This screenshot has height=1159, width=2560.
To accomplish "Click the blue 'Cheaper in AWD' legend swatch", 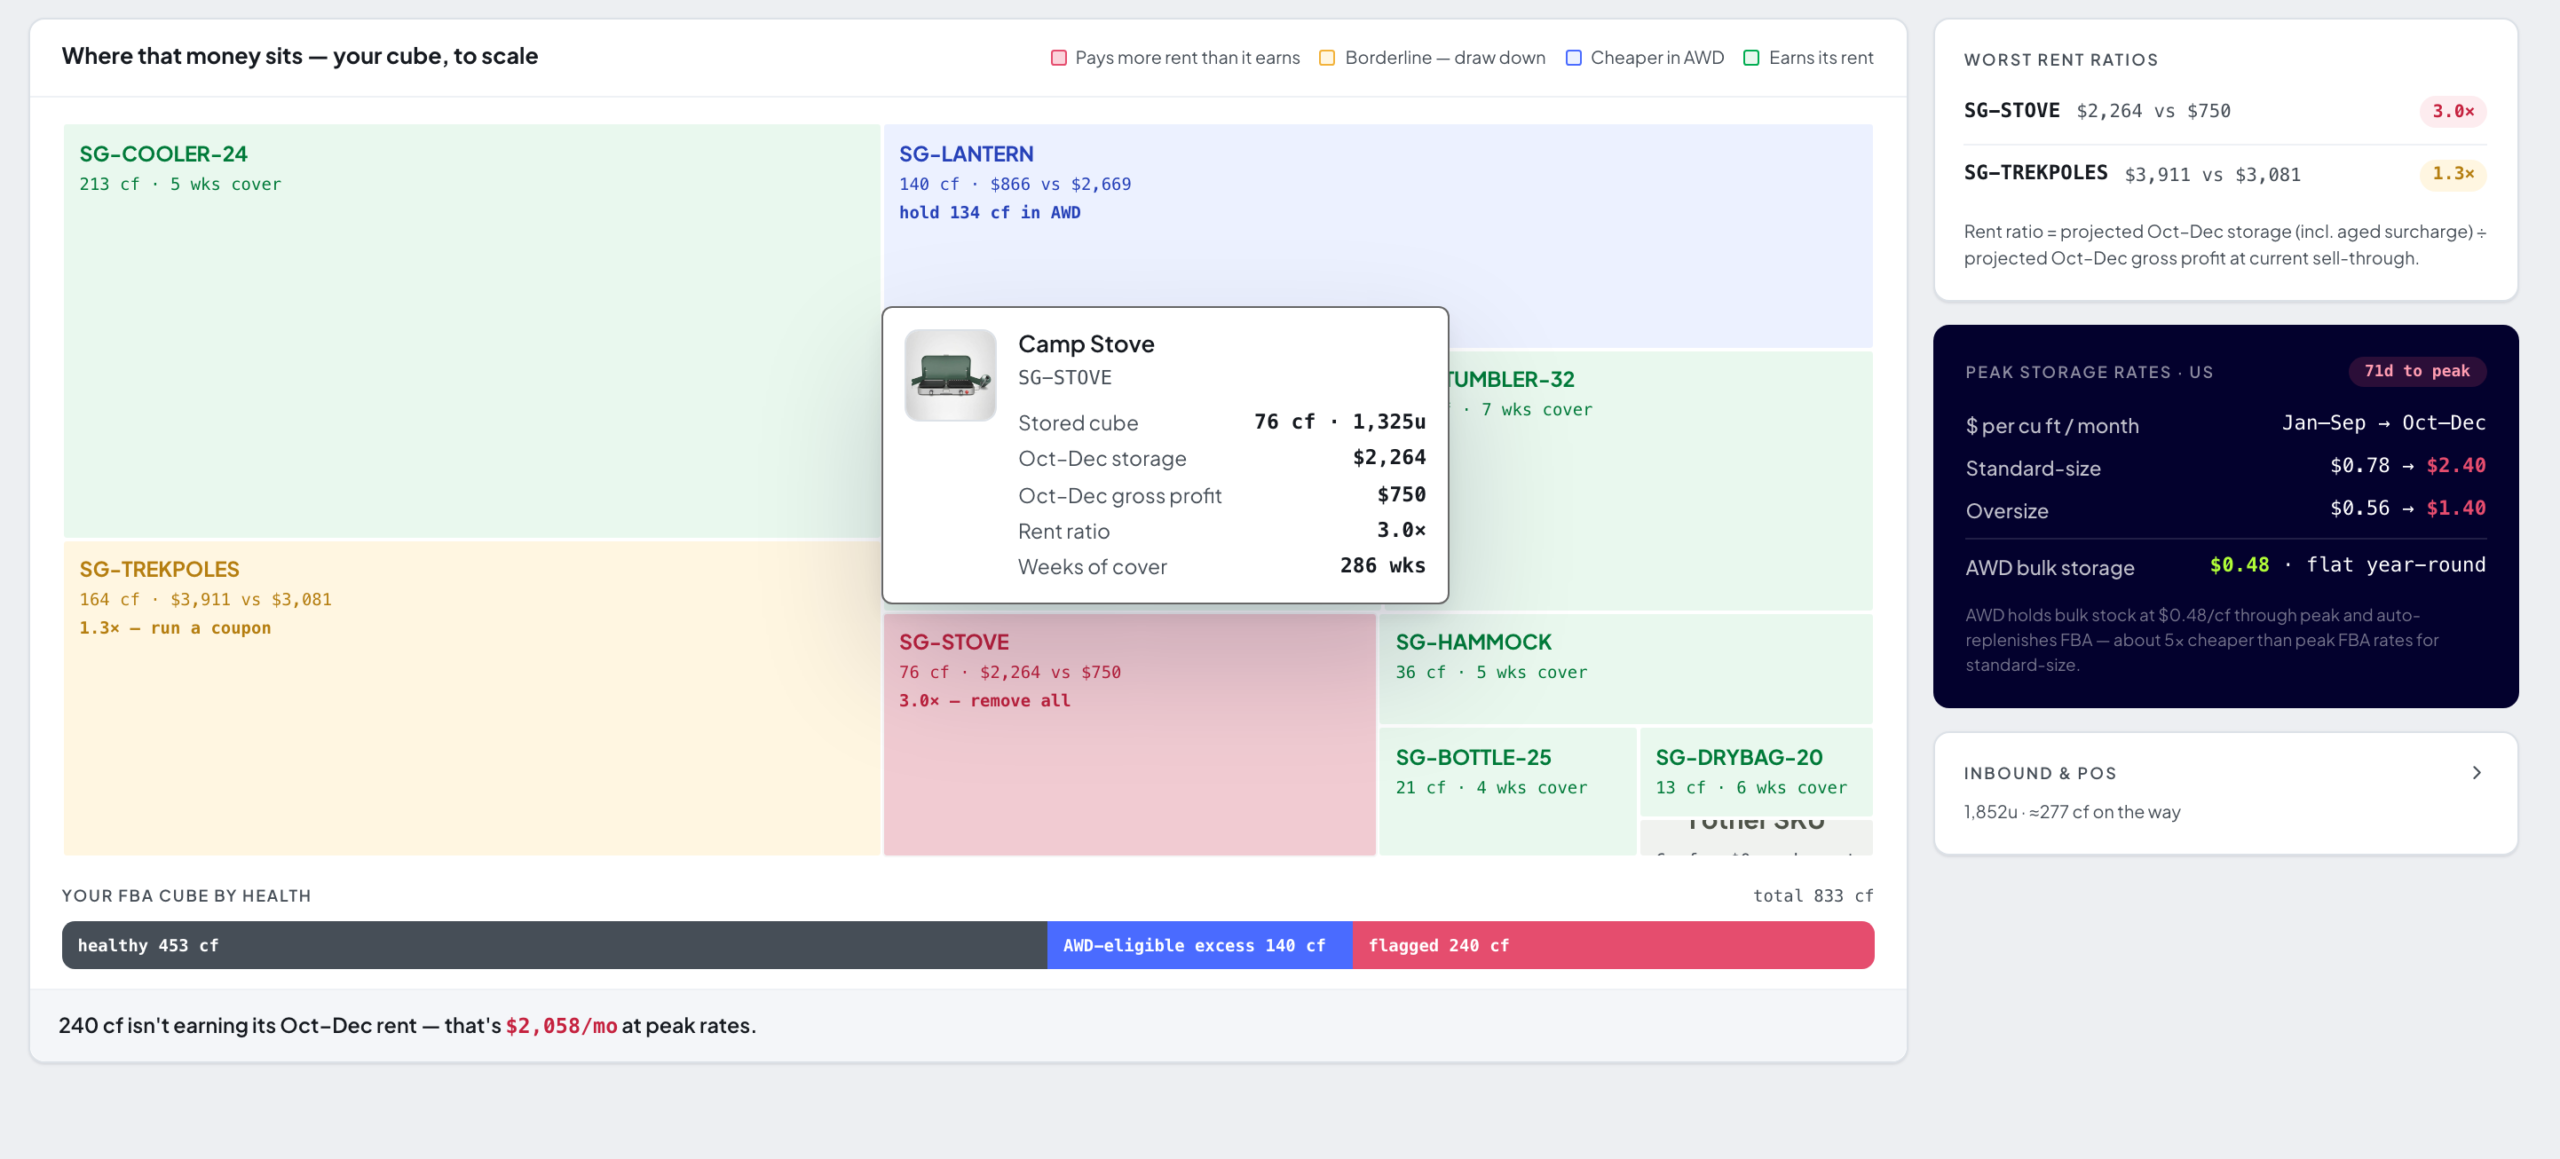I will tap(1573, 58).
